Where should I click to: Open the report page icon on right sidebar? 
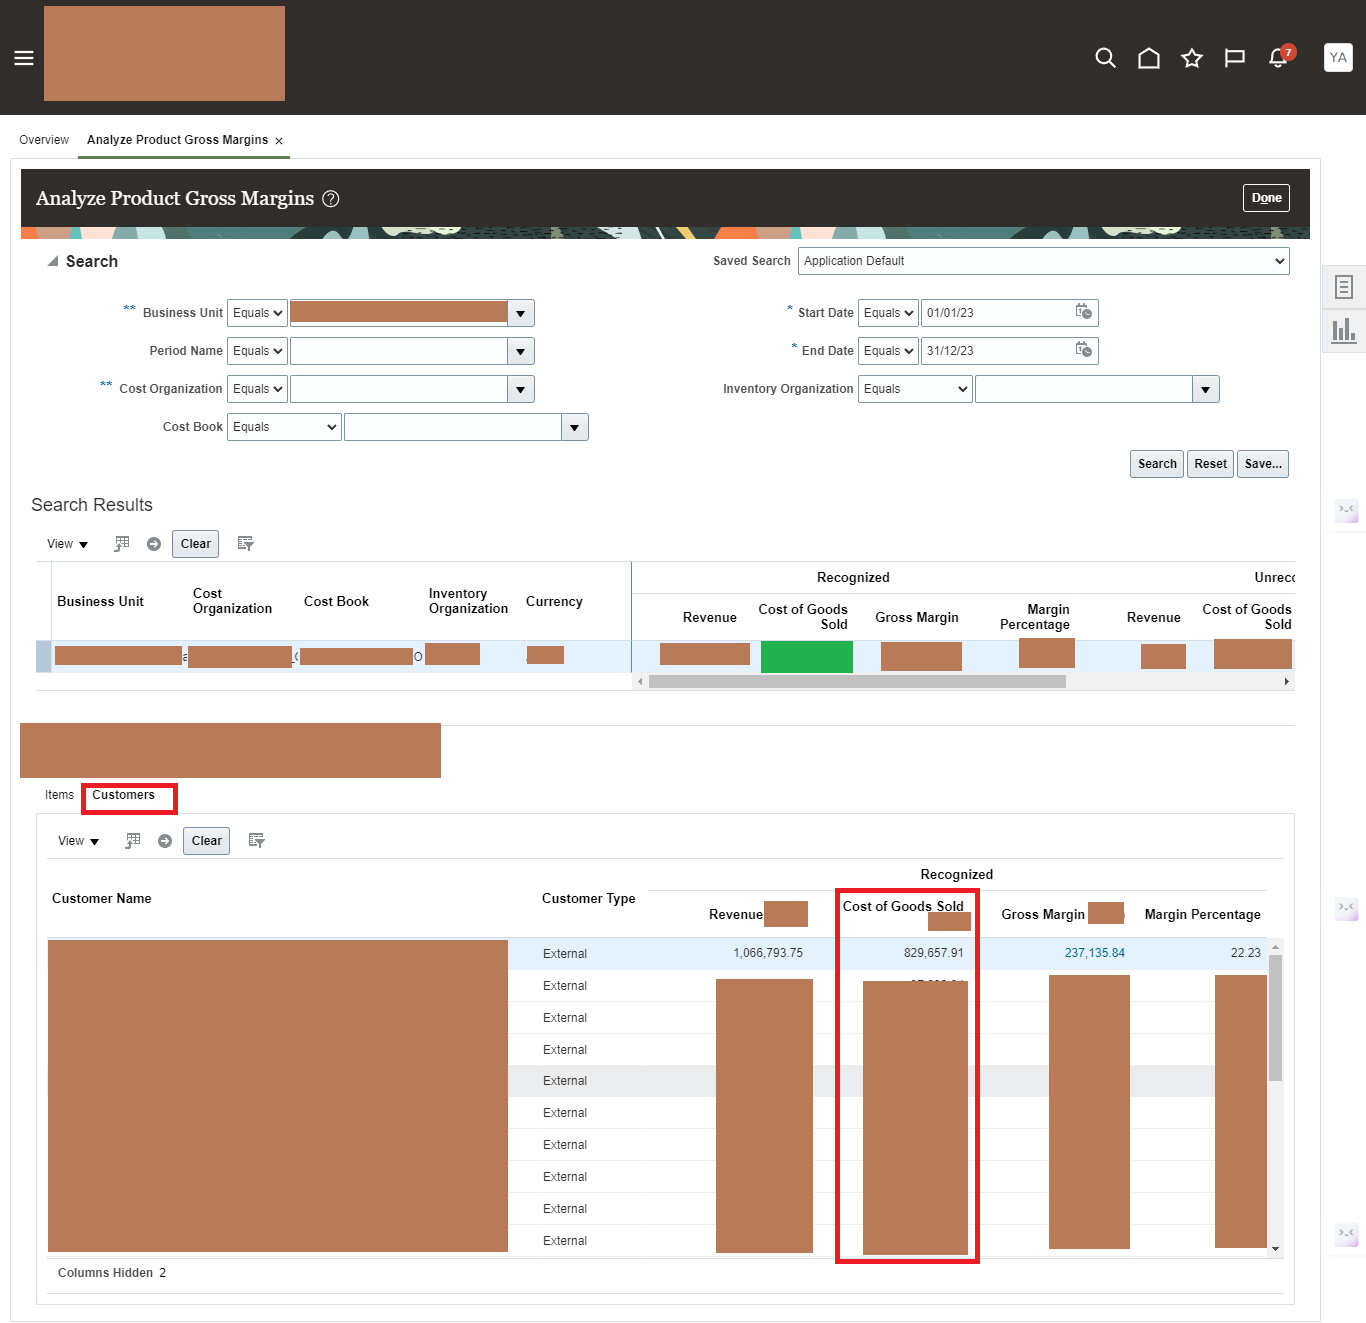pyautogui.click(x=1344, y=287)
